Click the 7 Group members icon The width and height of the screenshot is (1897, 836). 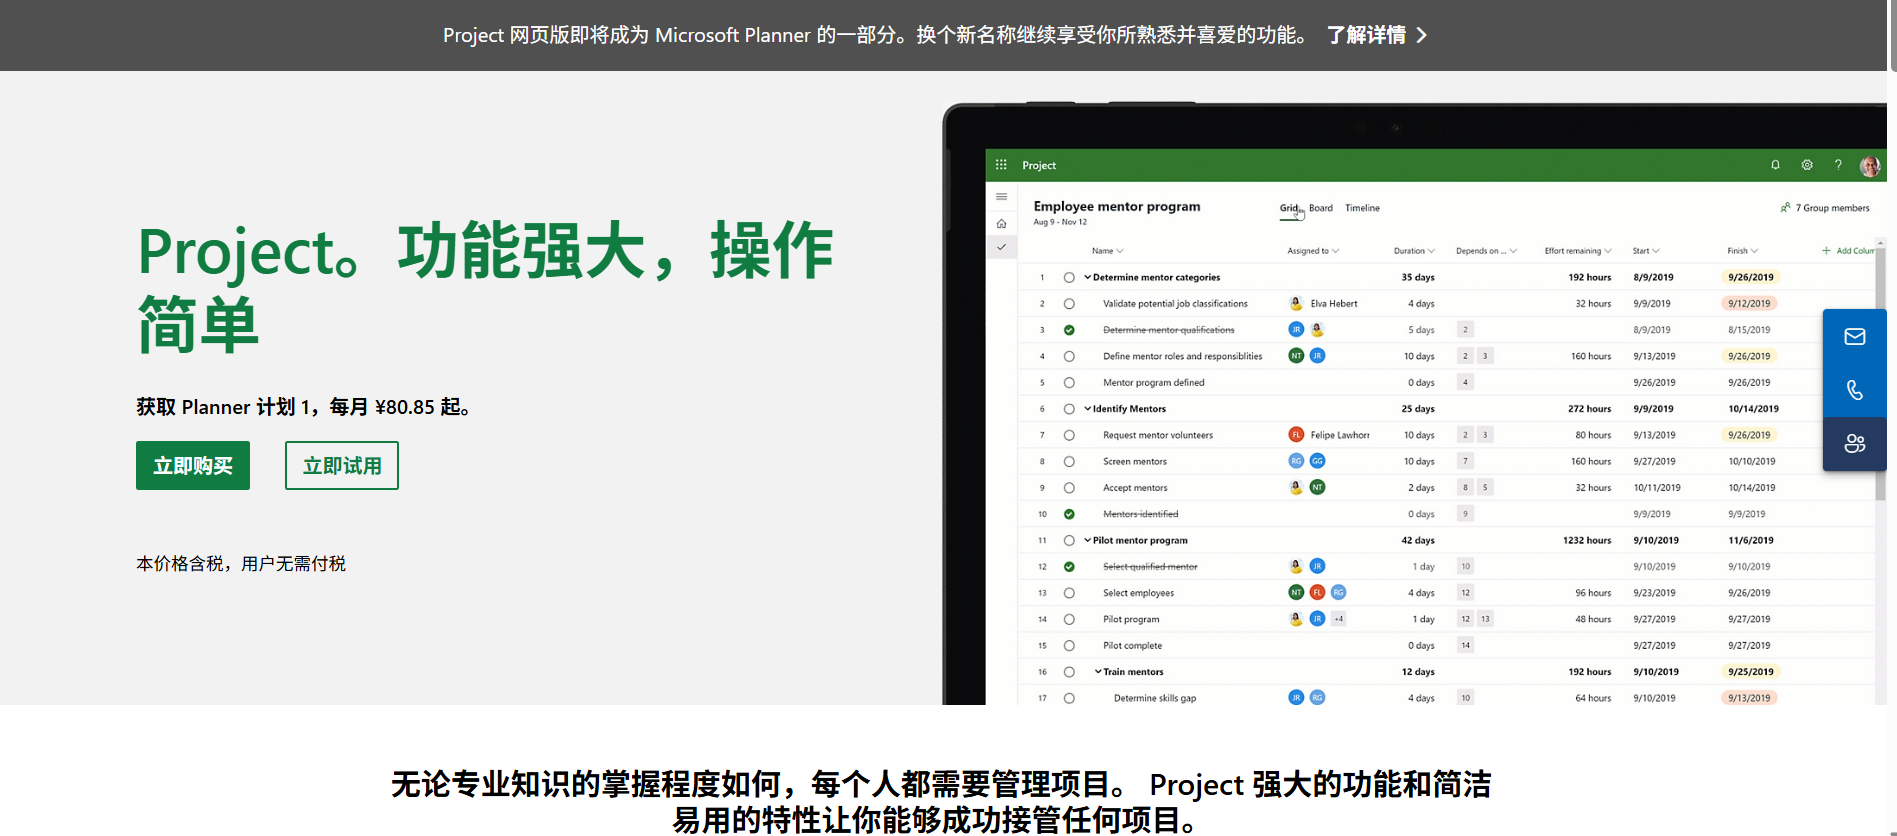coord(1785,208)
